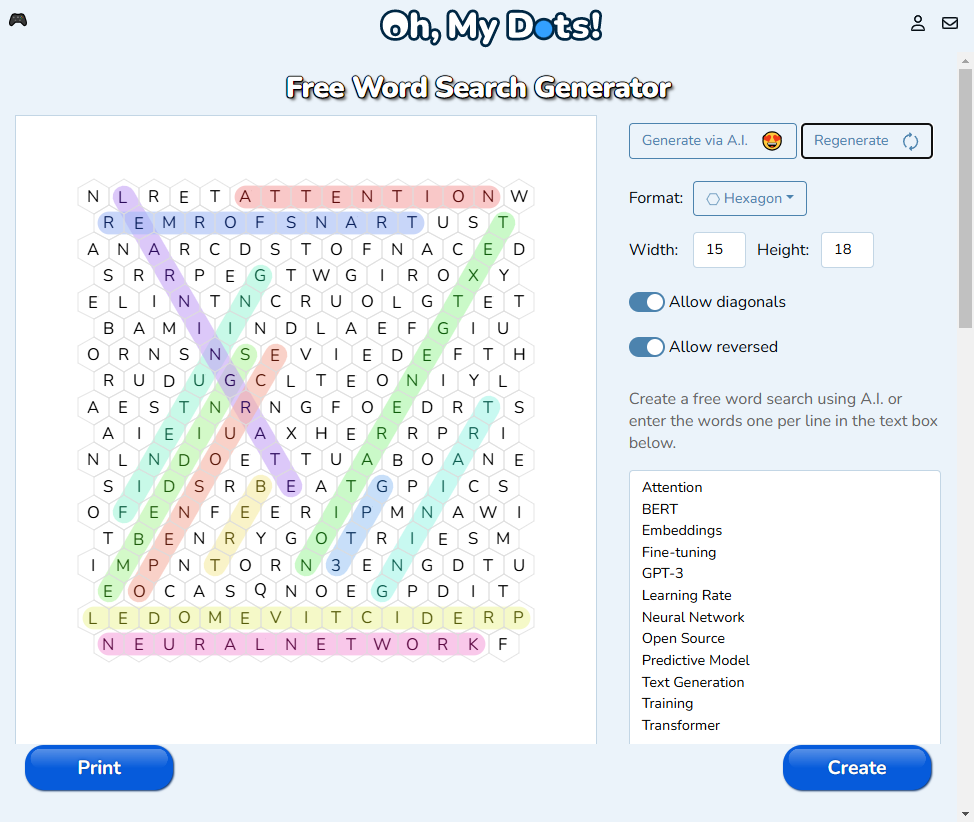
Task: Click the mail envelope icon
Action: coord(950,23)
